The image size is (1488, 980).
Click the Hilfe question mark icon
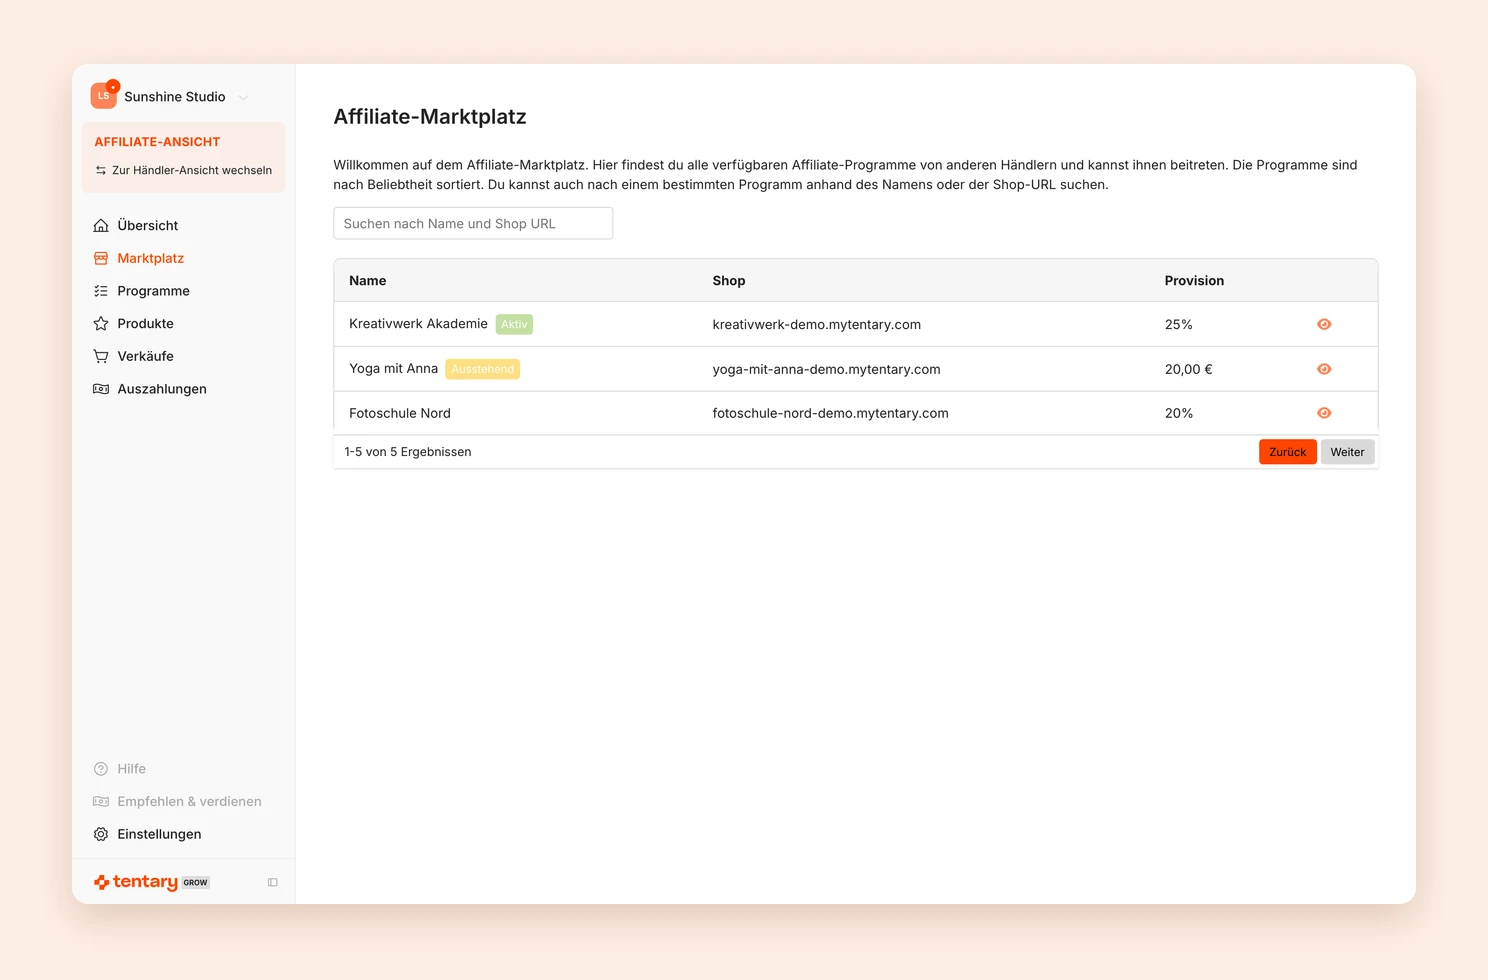coord(101,769)
